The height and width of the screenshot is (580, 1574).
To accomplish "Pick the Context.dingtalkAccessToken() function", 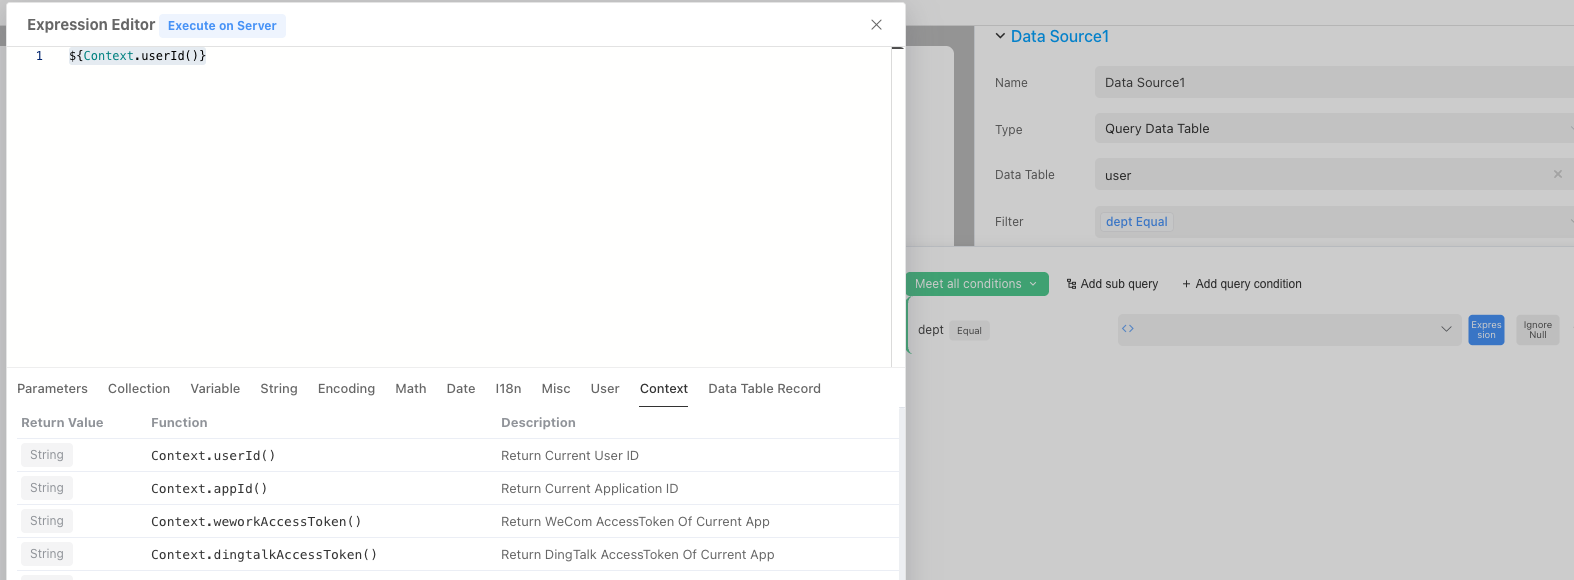I will (264, 555).
